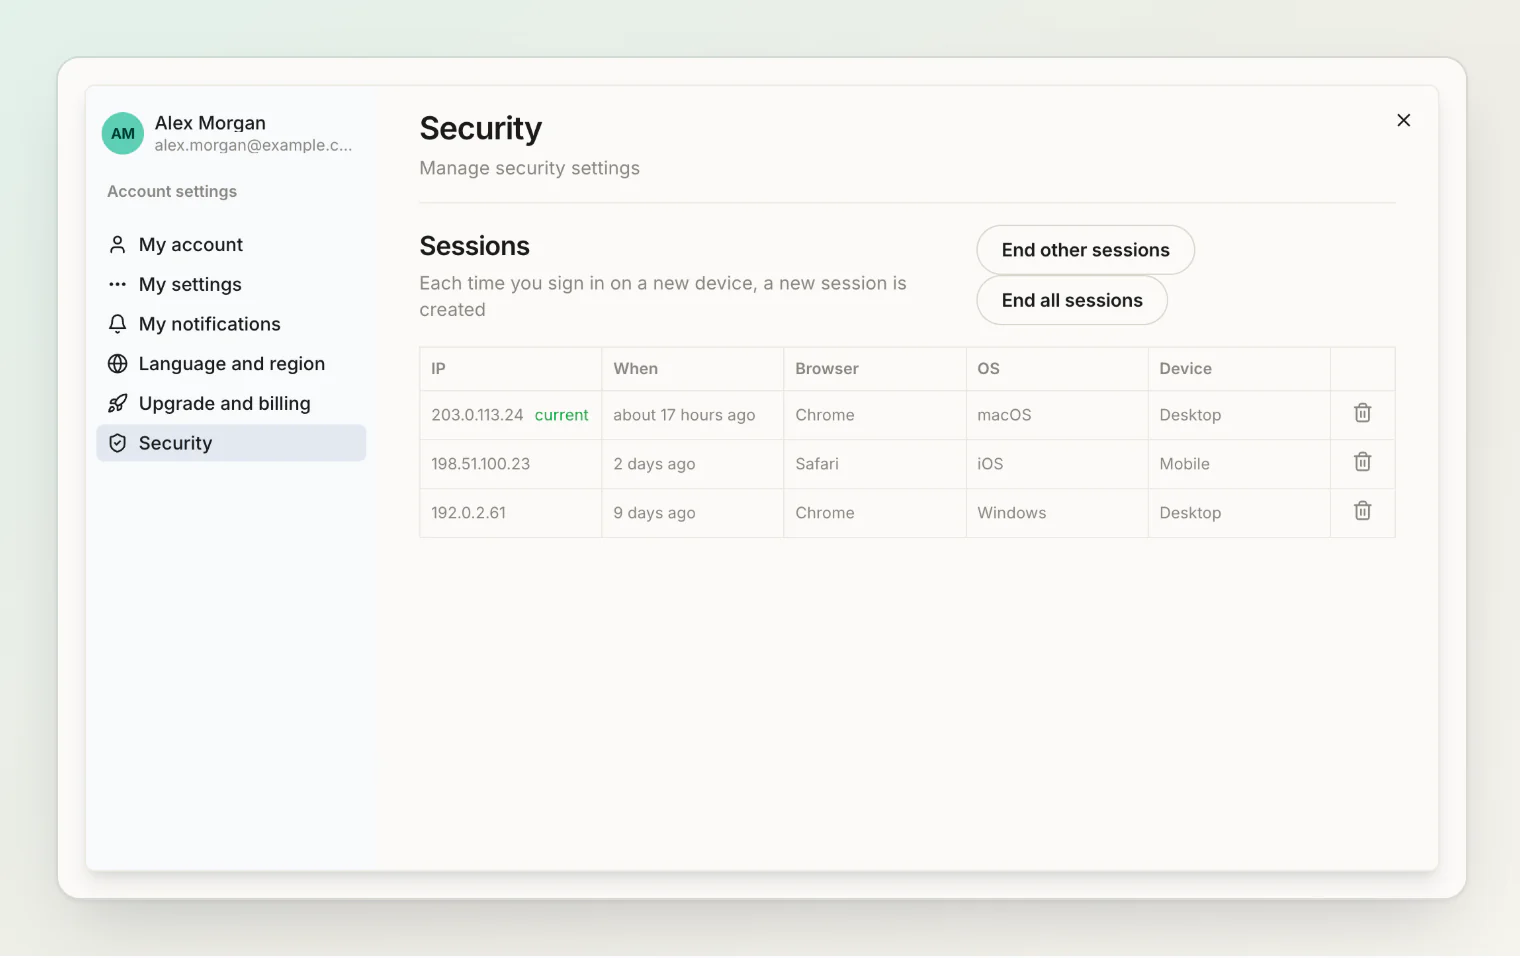
Task: Click the Alex Morgan name
Action: click(210, 123)
